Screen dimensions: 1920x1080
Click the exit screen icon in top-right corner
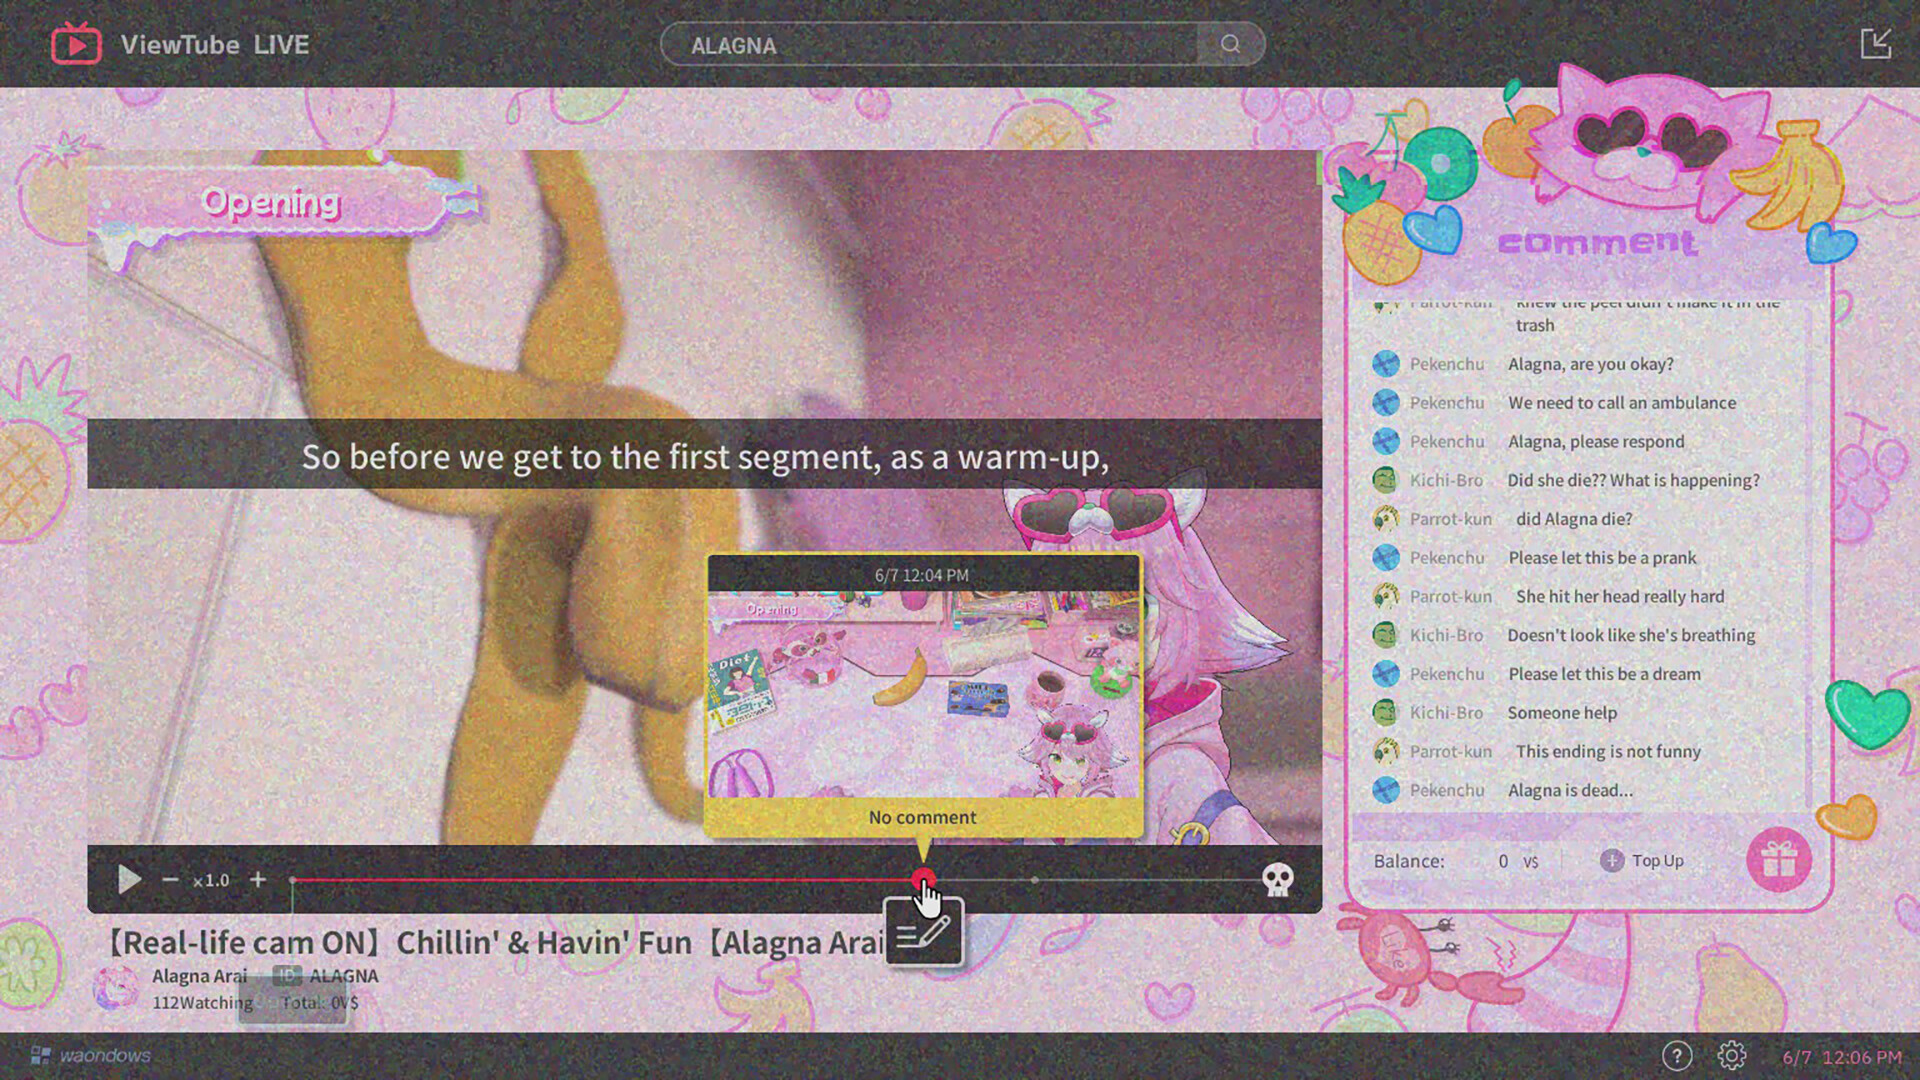tap(1876, 42)
